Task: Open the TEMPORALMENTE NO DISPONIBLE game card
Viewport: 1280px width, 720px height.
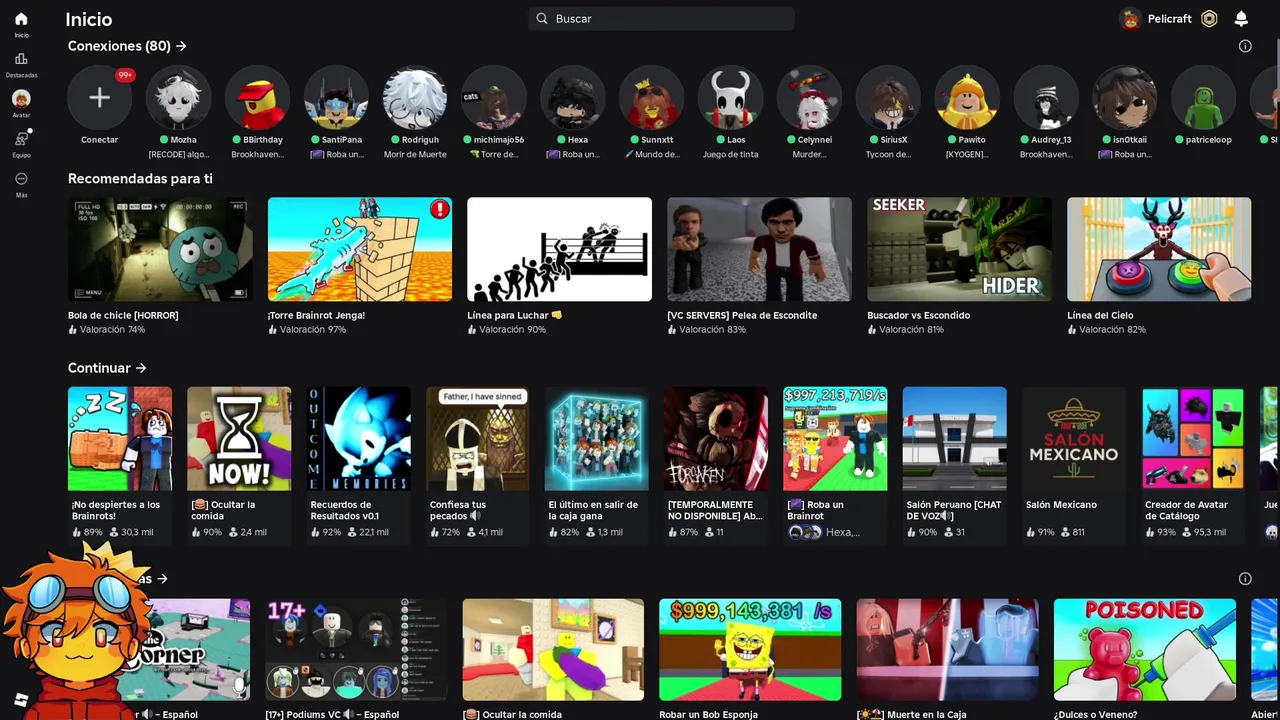Action: point(716,464)
